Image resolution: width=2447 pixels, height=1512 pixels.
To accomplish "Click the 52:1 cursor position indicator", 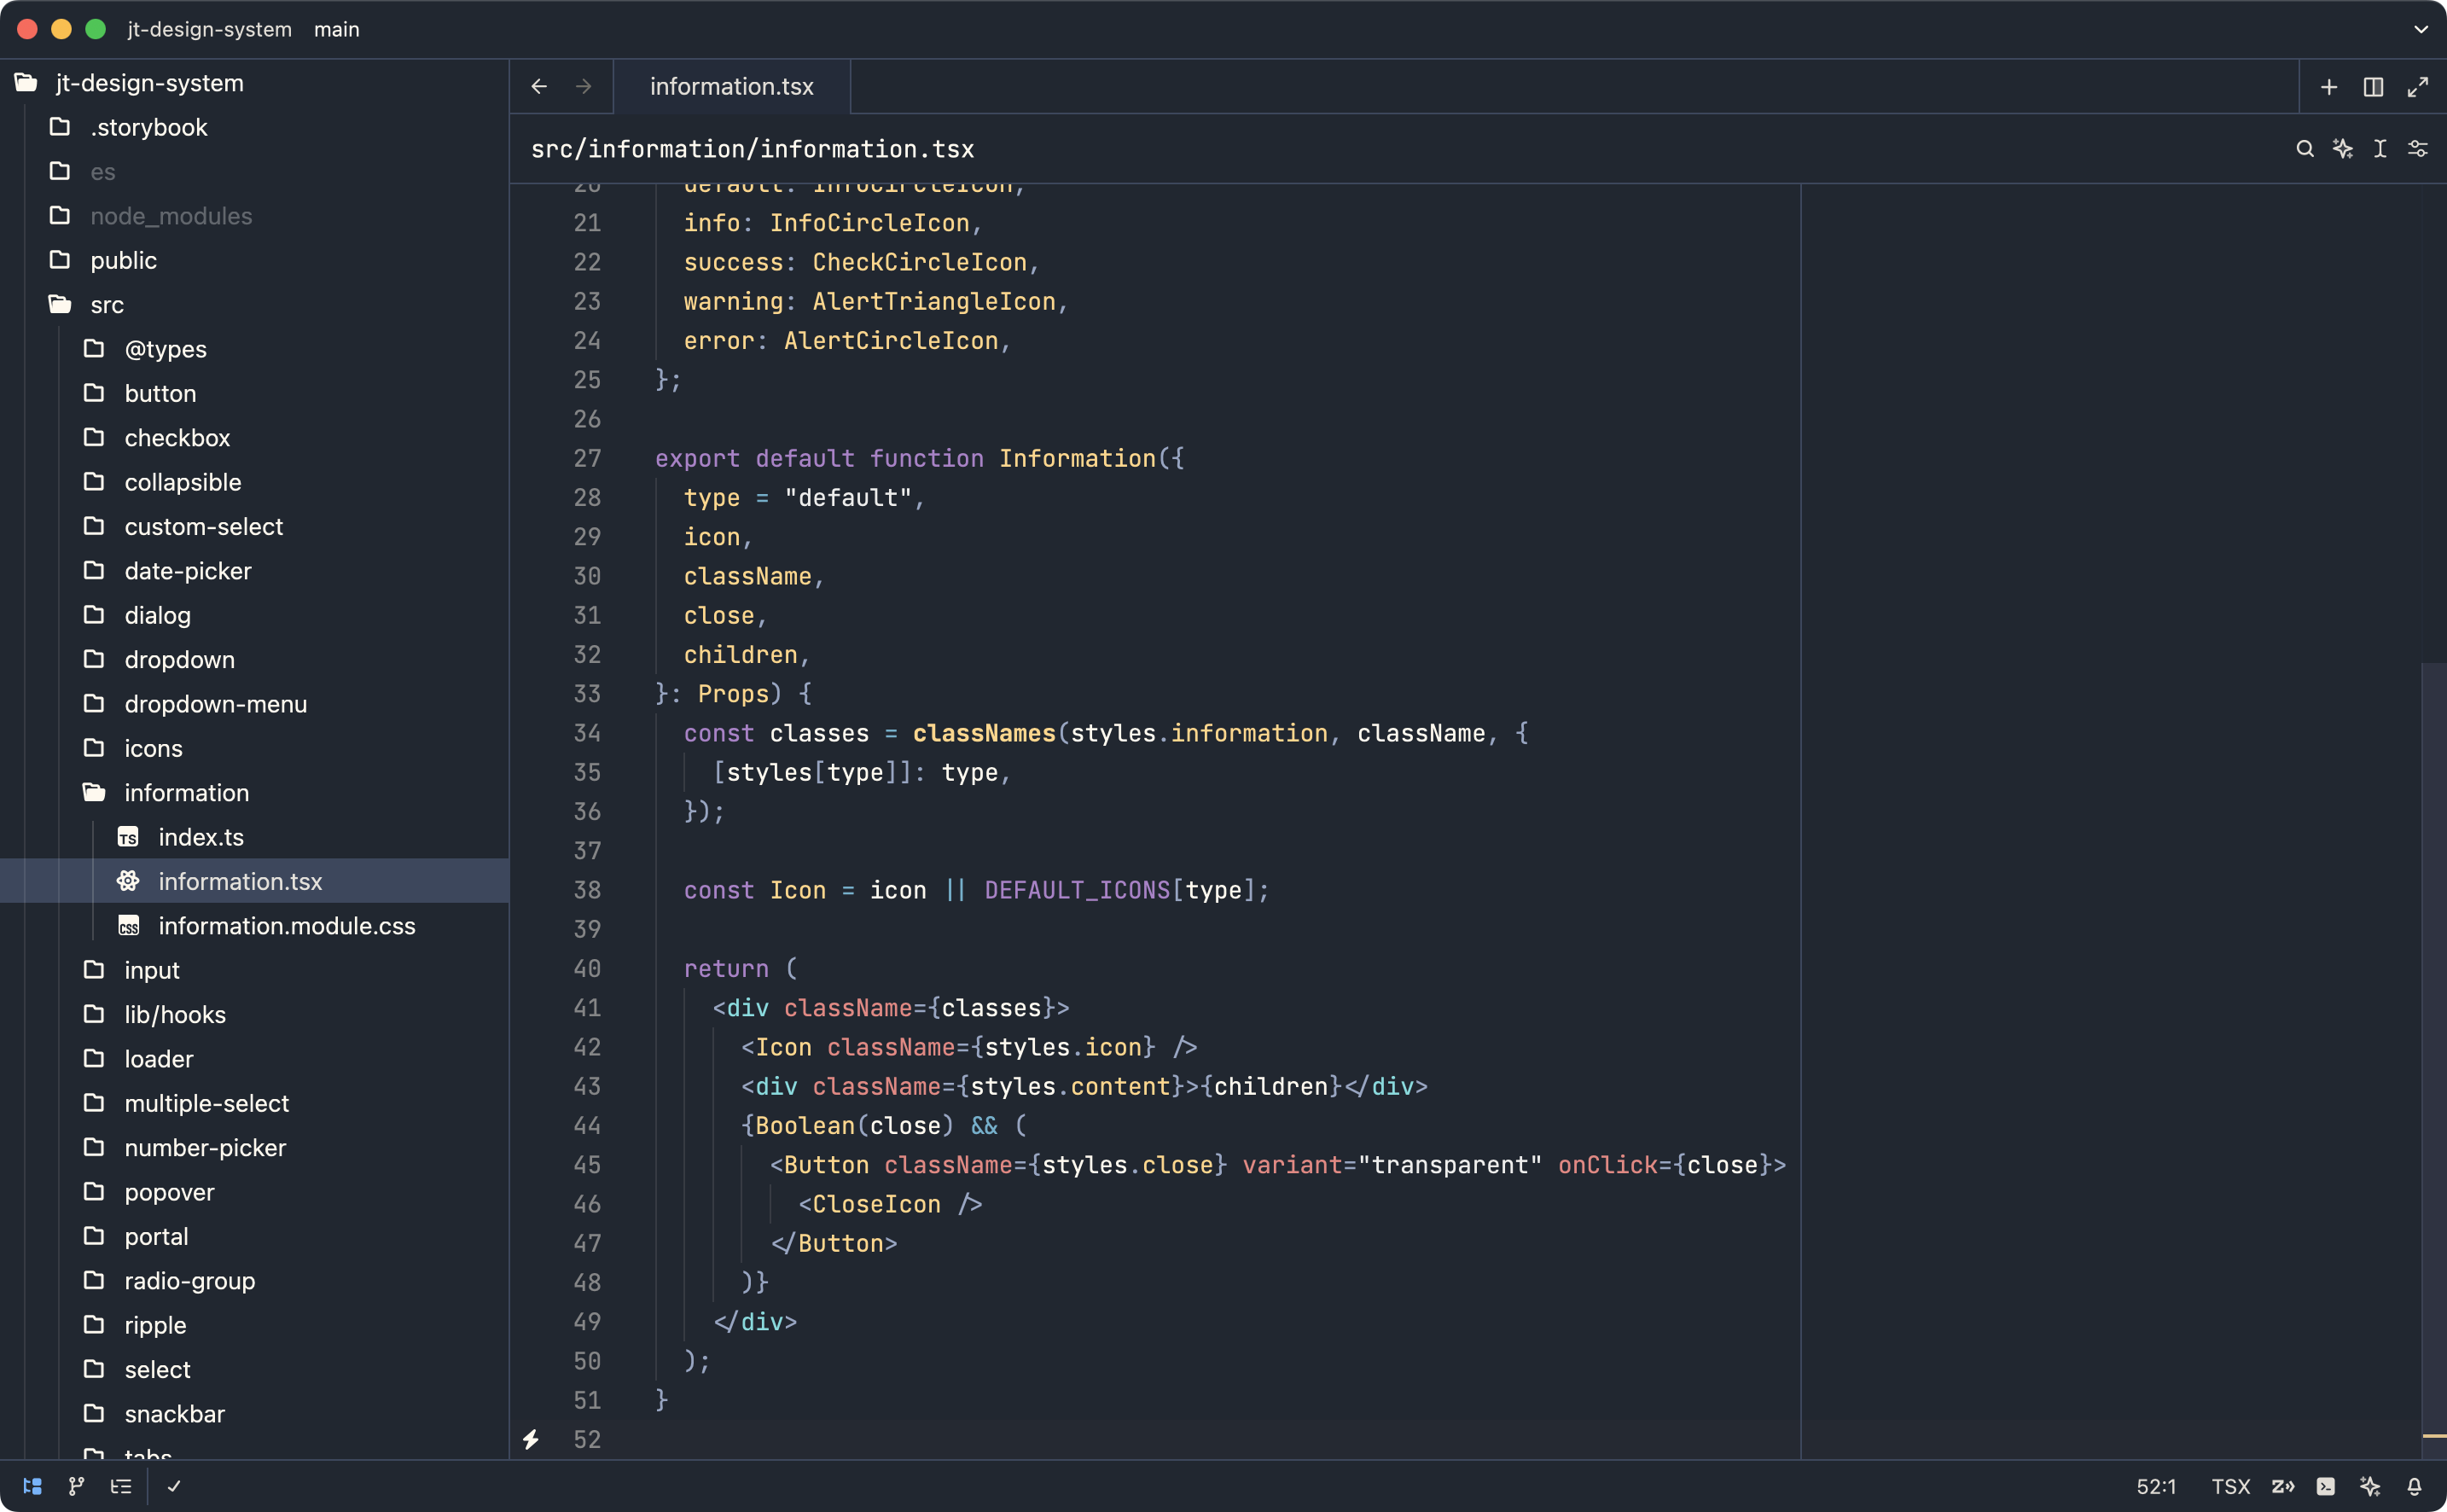I will click(x=2156, y=1486).
